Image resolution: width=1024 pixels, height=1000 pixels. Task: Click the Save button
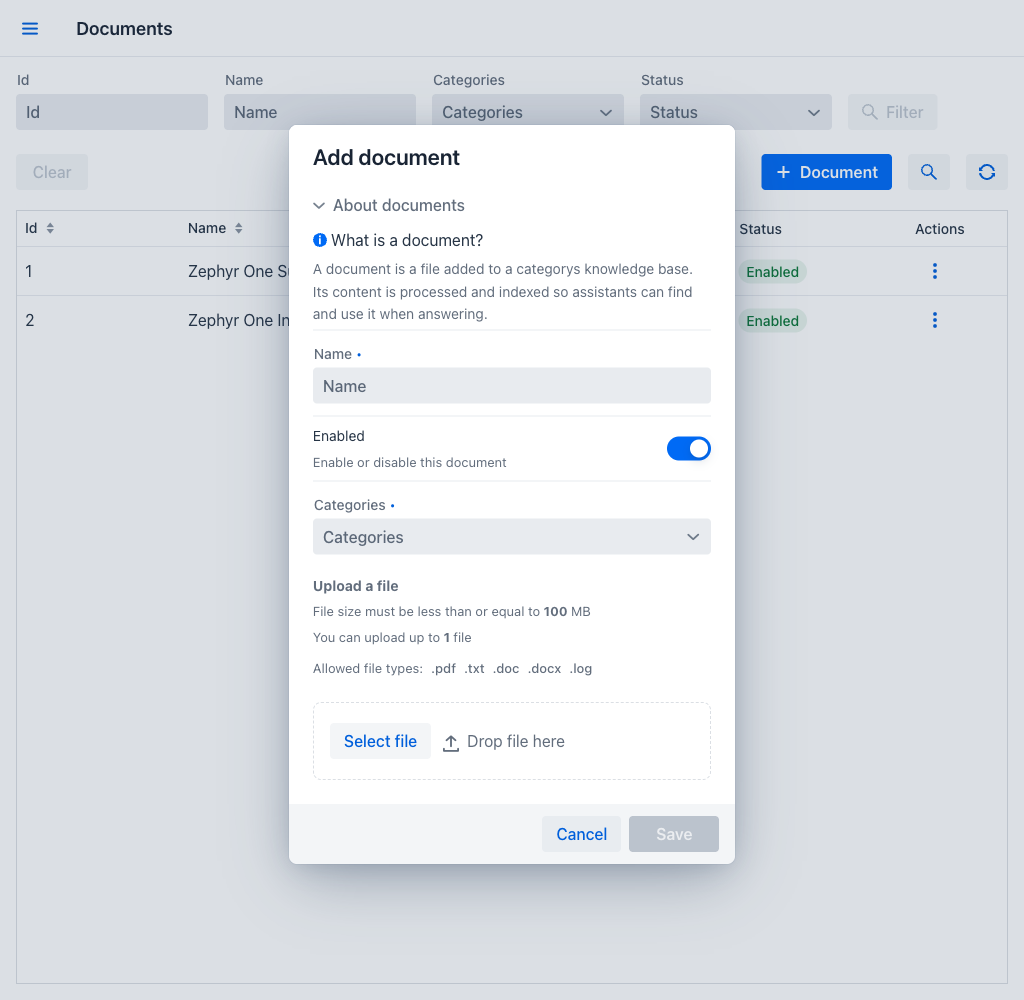pyautogui.click(x=673, y=834)
